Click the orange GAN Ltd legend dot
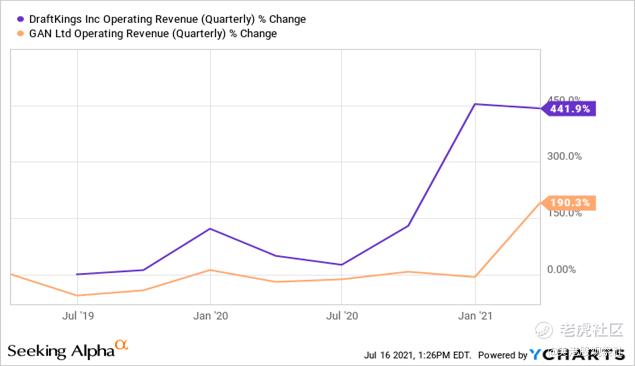This screenshot has width=635, height=366. pyautogui.click(x=20, y=34)
